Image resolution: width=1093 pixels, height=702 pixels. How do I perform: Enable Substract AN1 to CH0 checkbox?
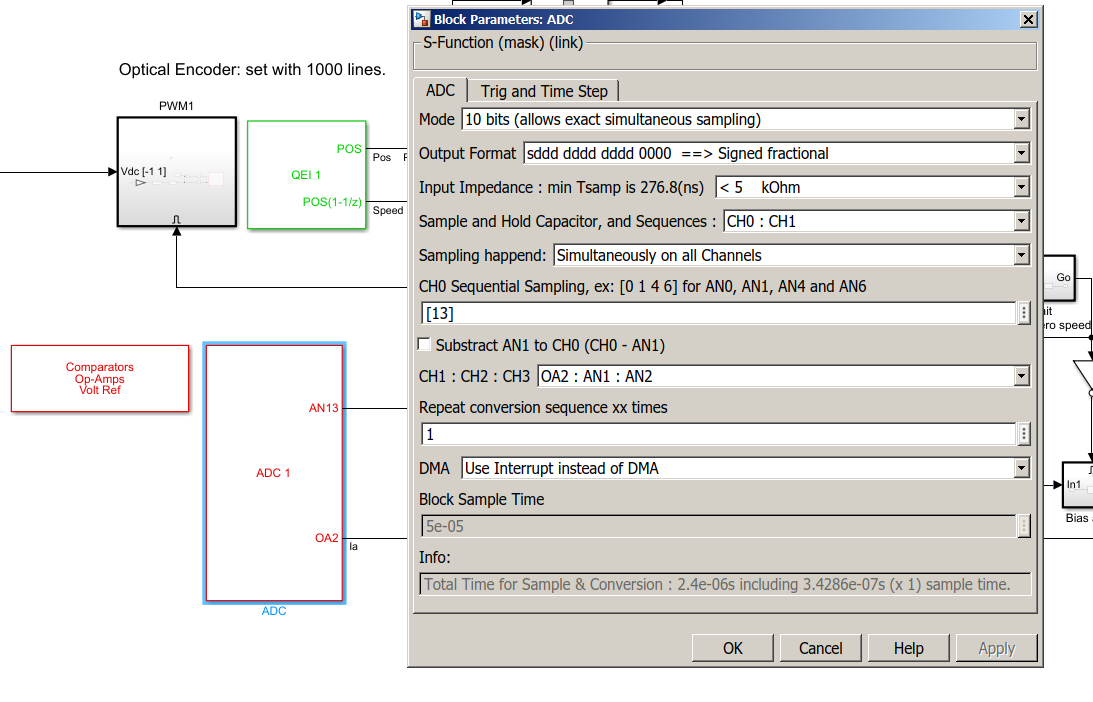tap(426, 345)
